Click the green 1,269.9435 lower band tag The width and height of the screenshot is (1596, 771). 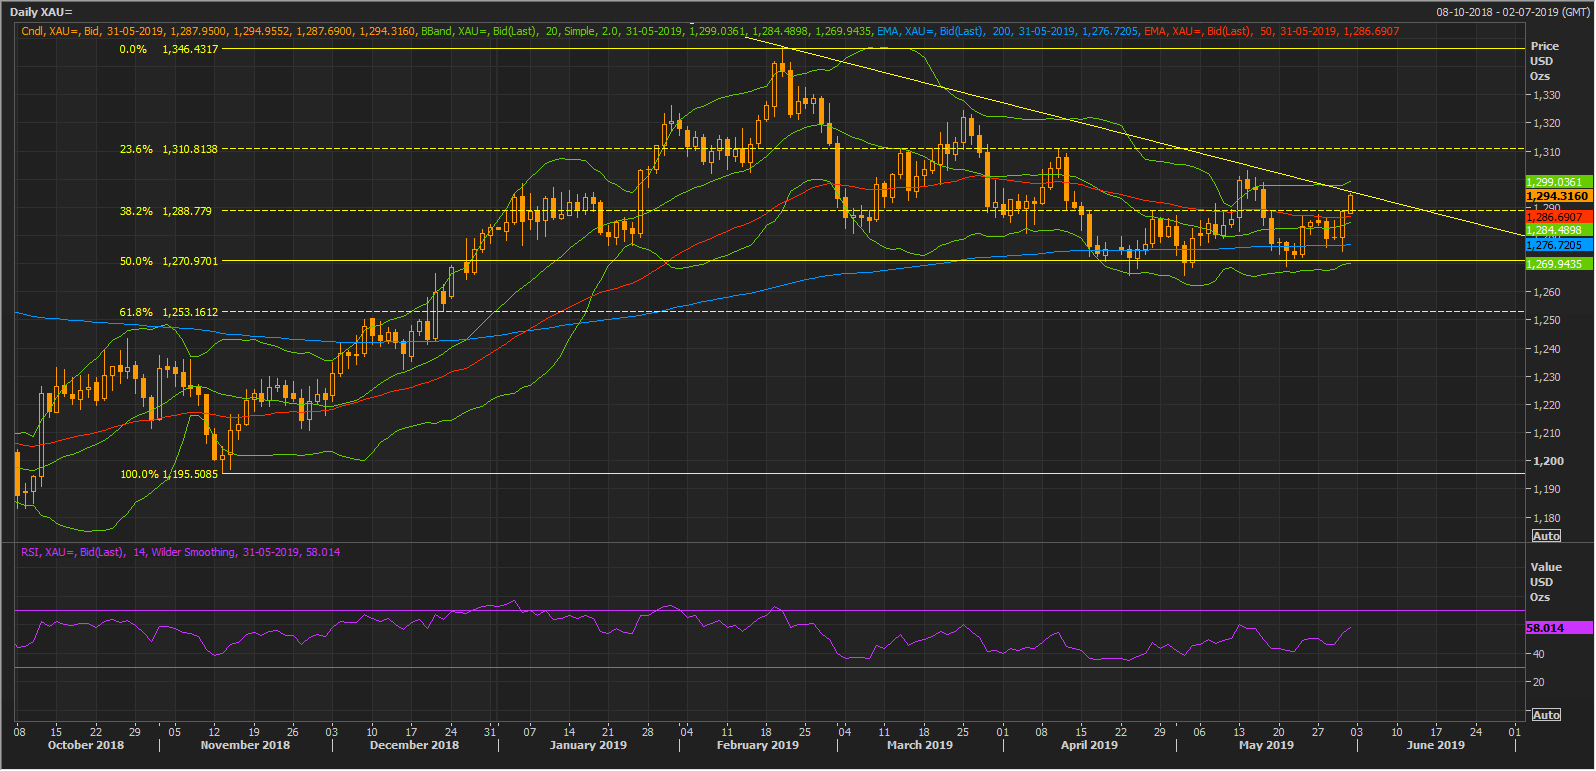[1558, 264]
